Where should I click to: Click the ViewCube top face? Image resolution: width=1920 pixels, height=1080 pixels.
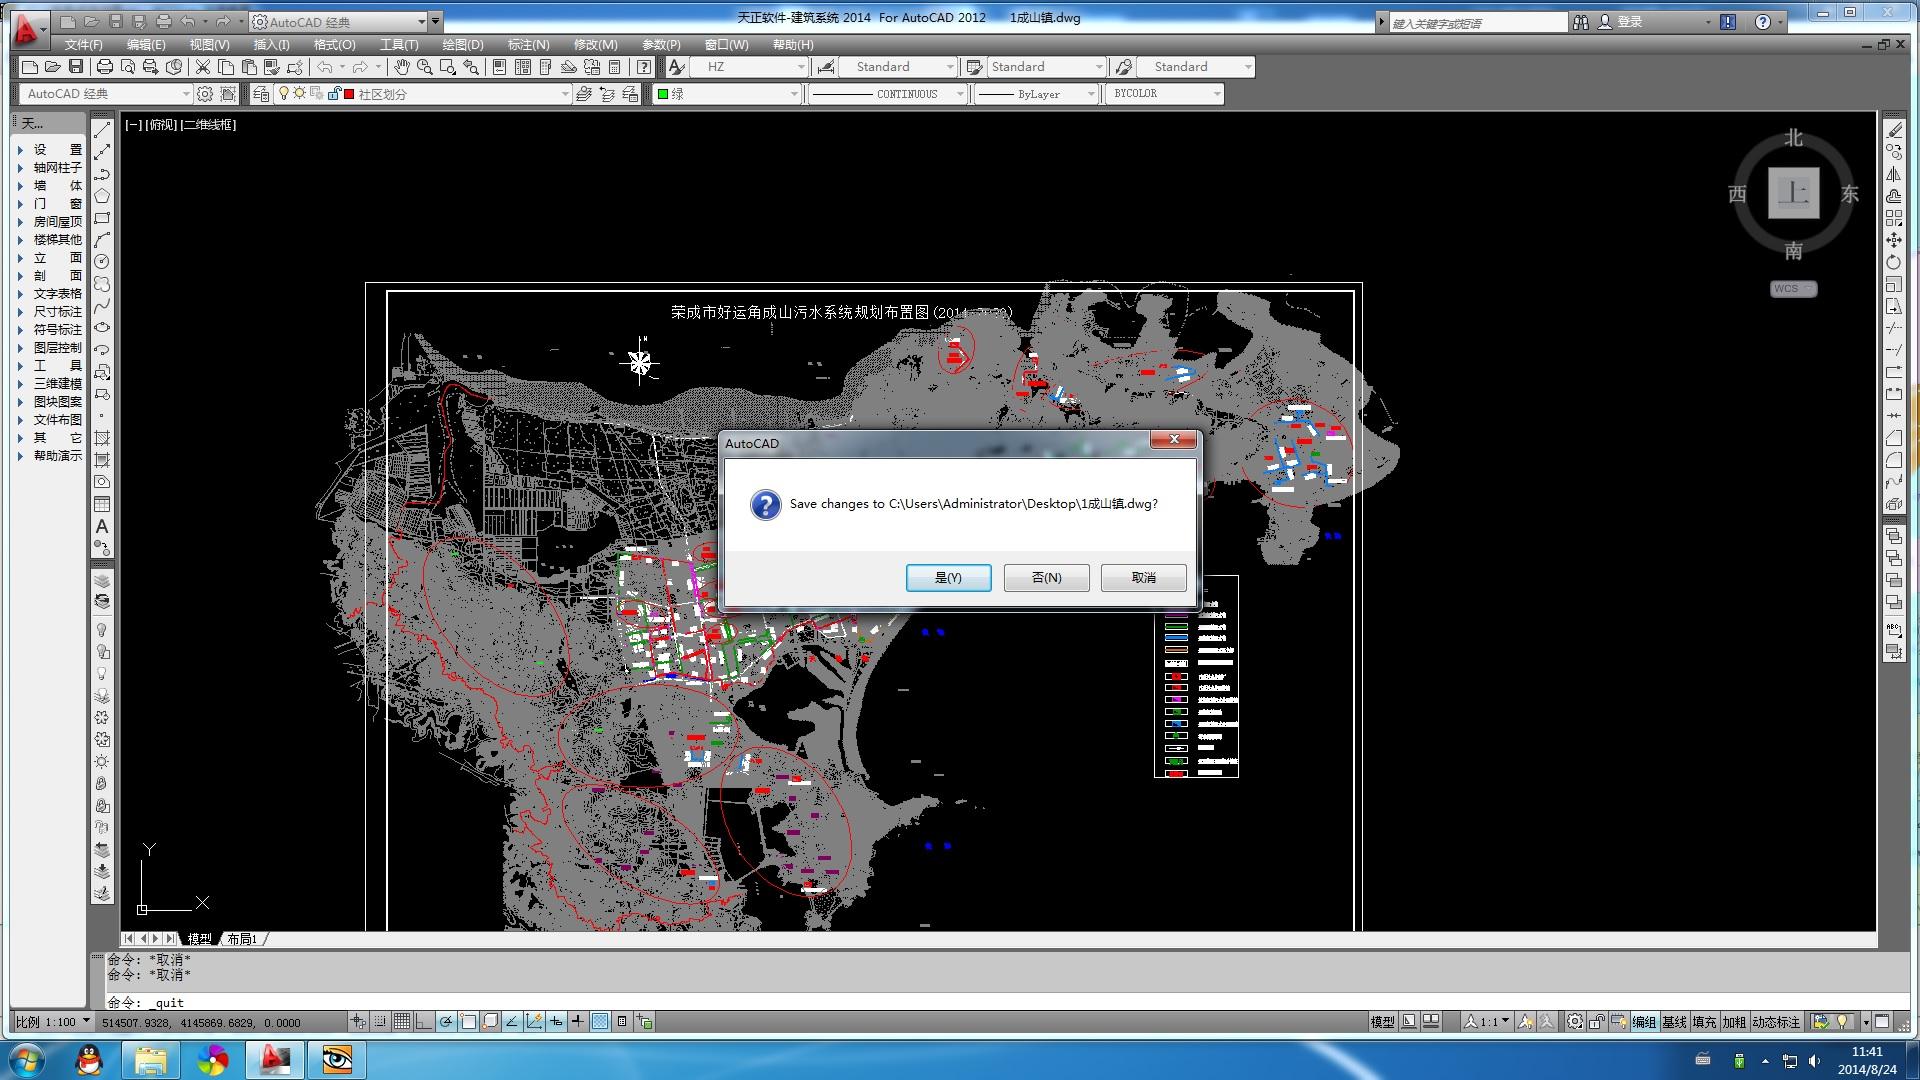click(1793, 193)
